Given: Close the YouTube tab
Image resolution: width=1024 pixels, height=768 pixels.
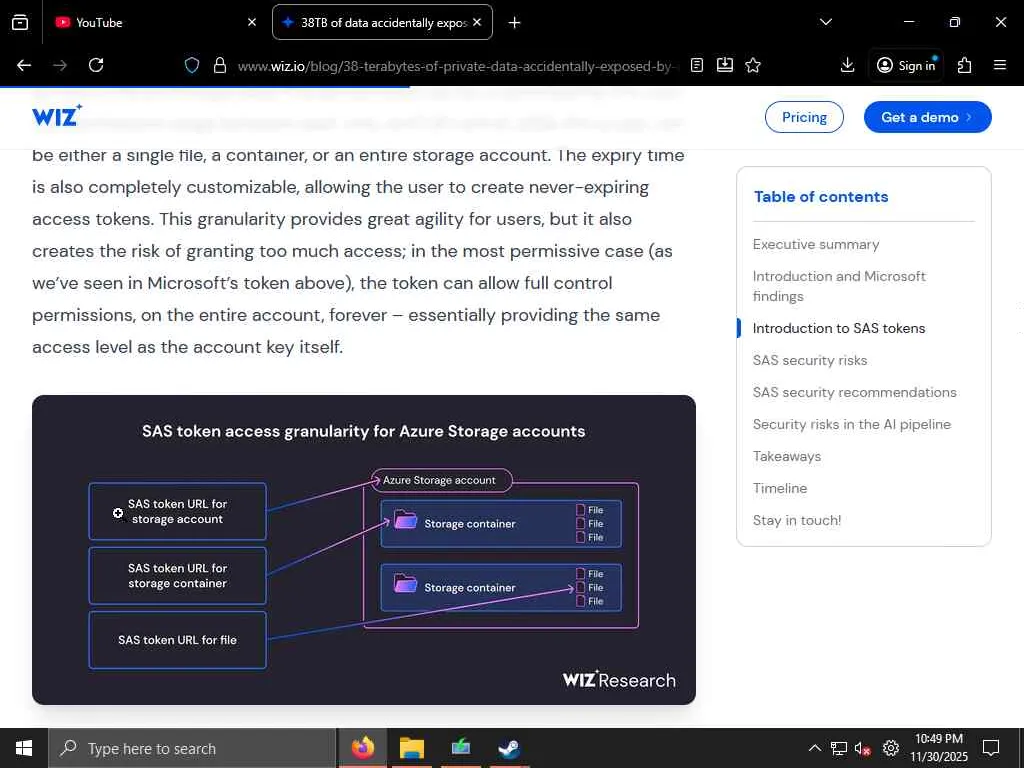Looking at the screenshot, I should 252,22.
